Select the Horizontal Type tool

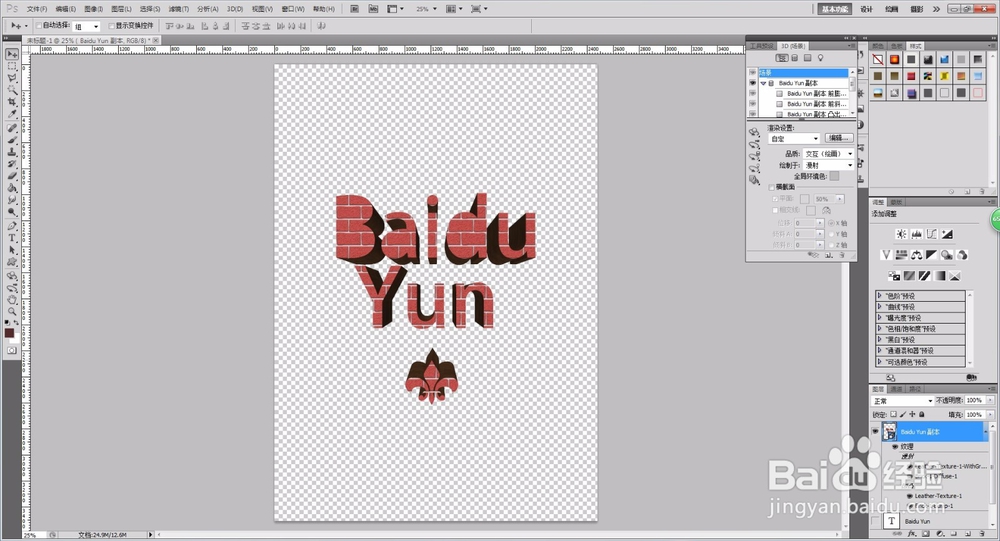11,238
